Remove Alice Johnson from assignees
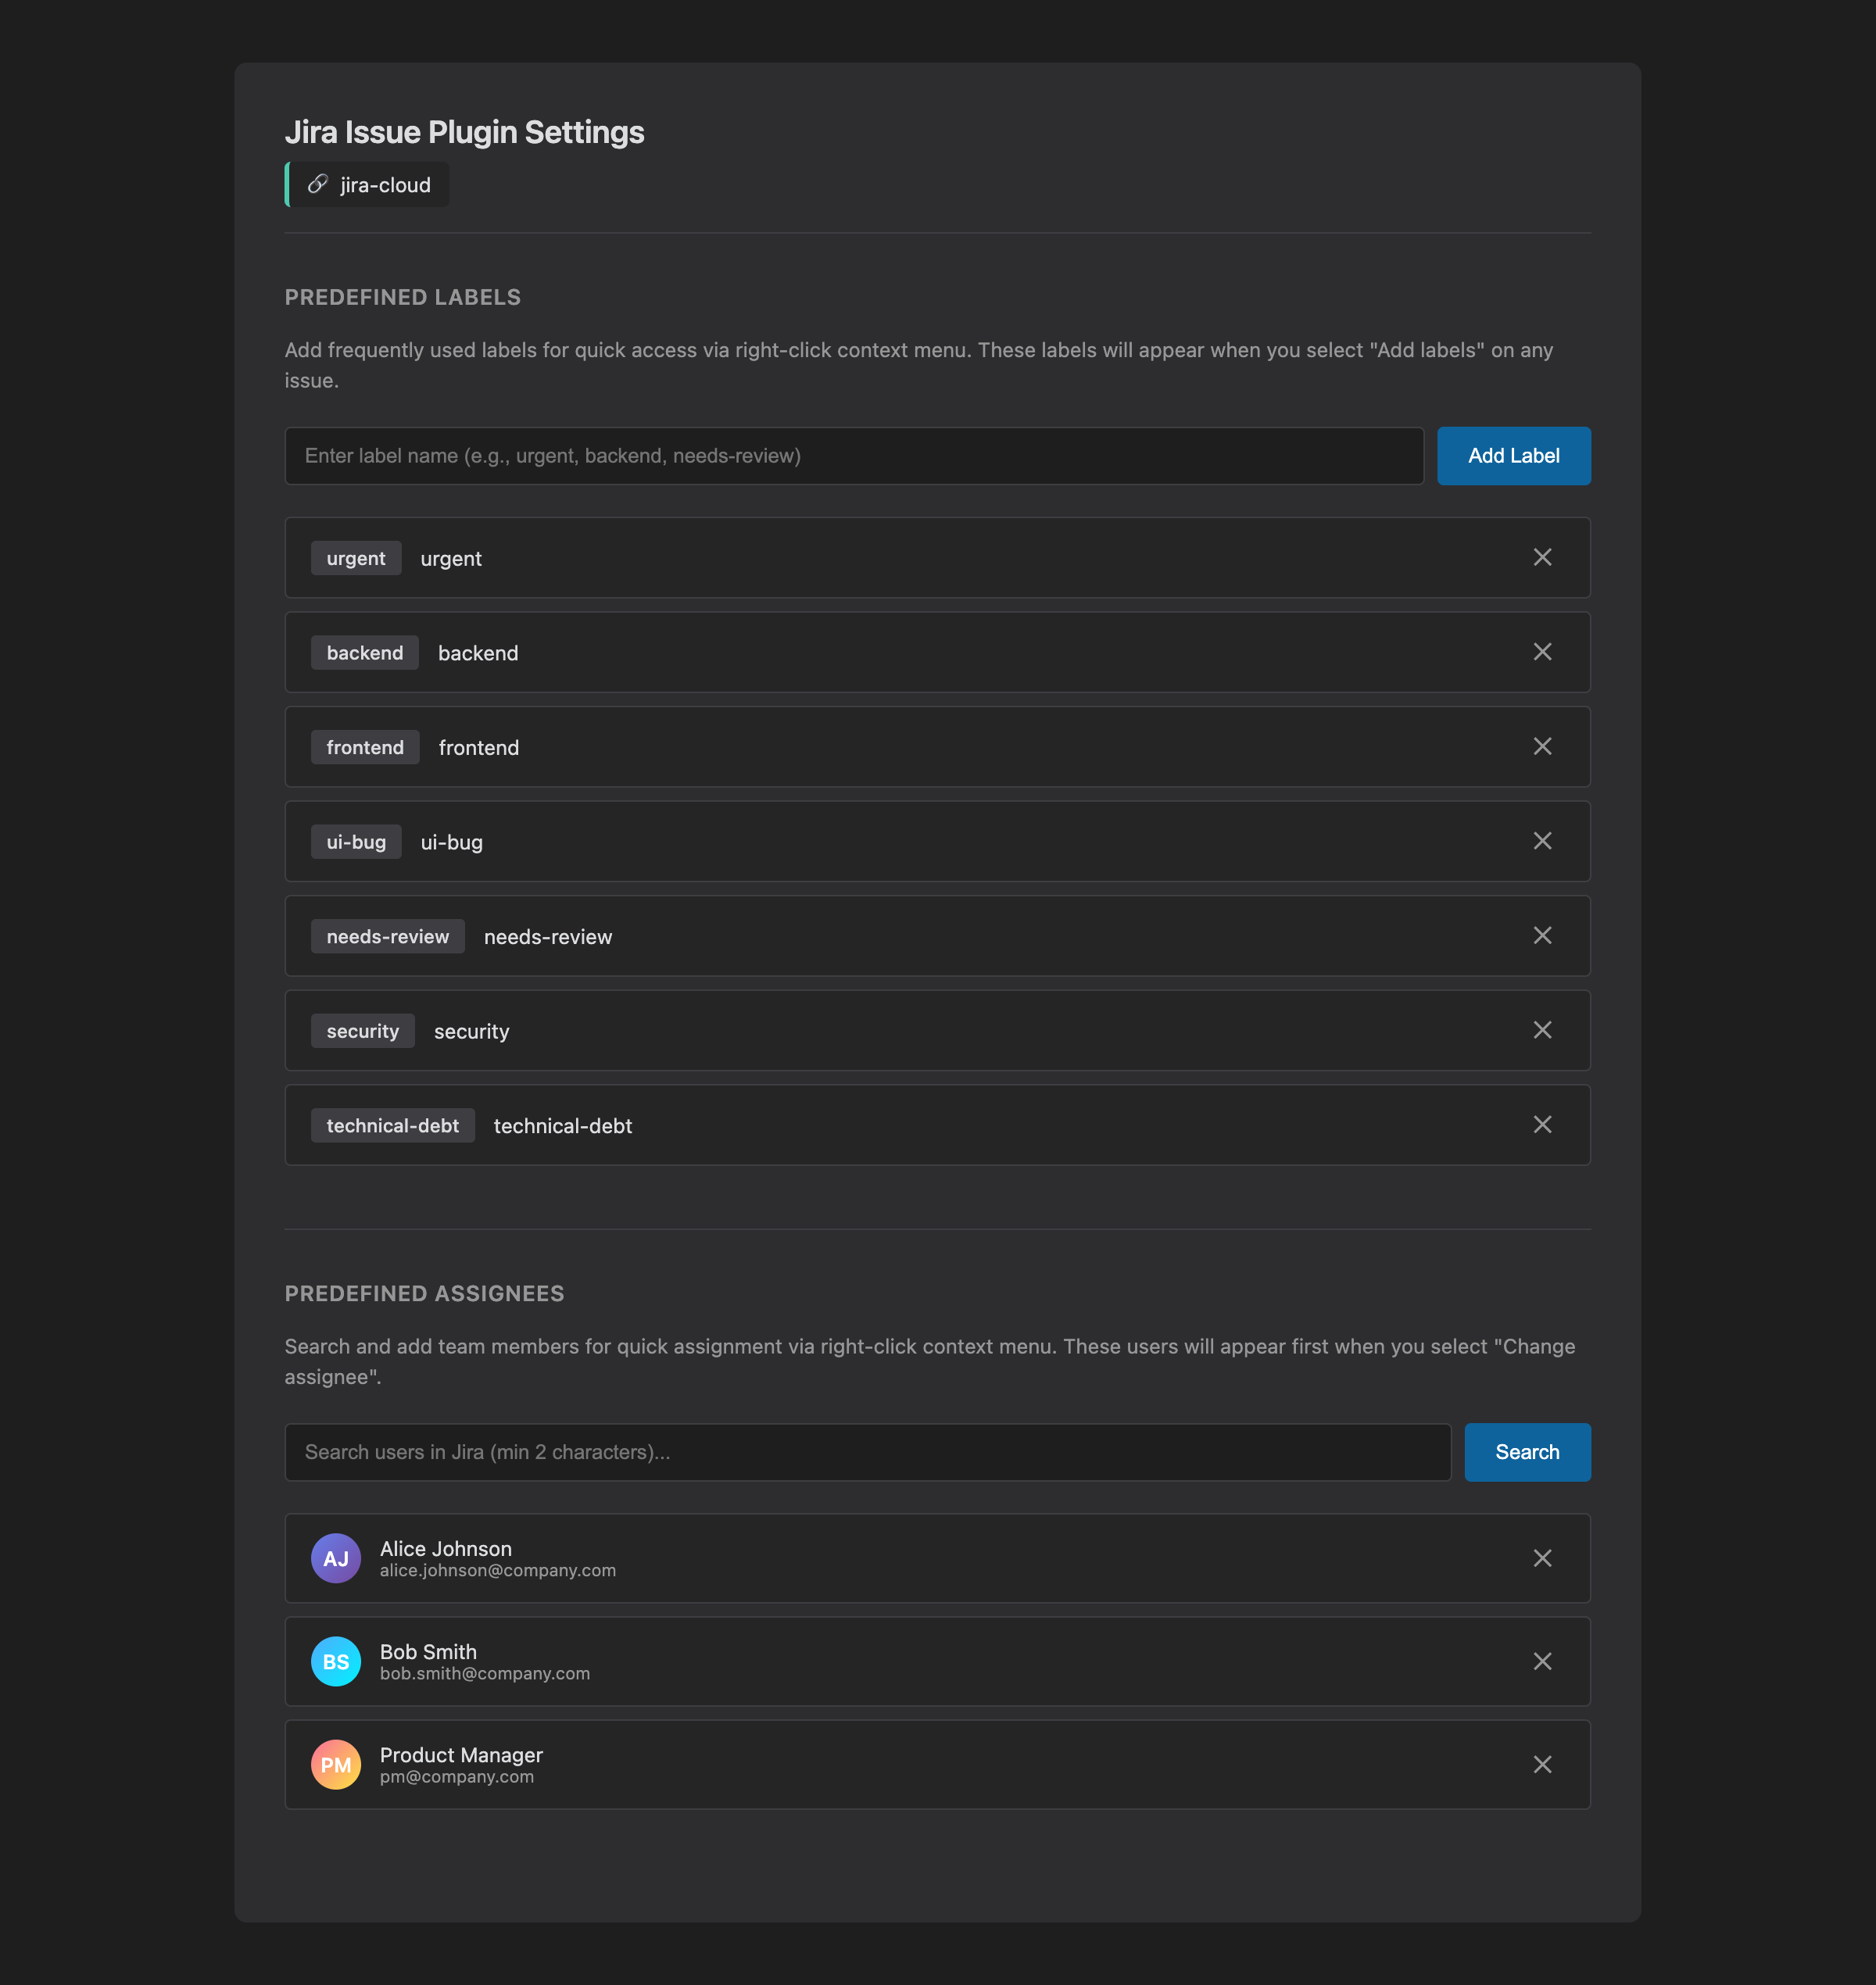The width and height of the screenshot is (1876, 1985). [1542, 1558]
